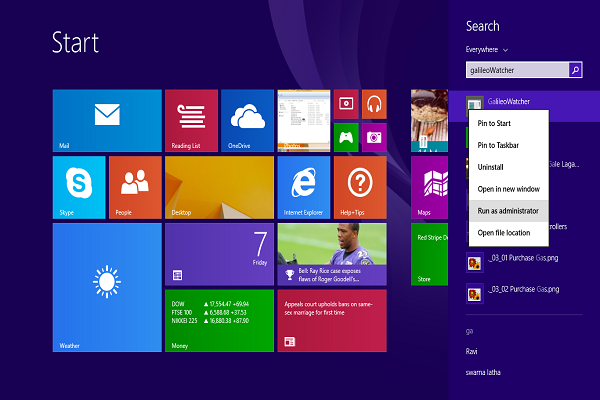Open the Store tile

click(429, 254)
